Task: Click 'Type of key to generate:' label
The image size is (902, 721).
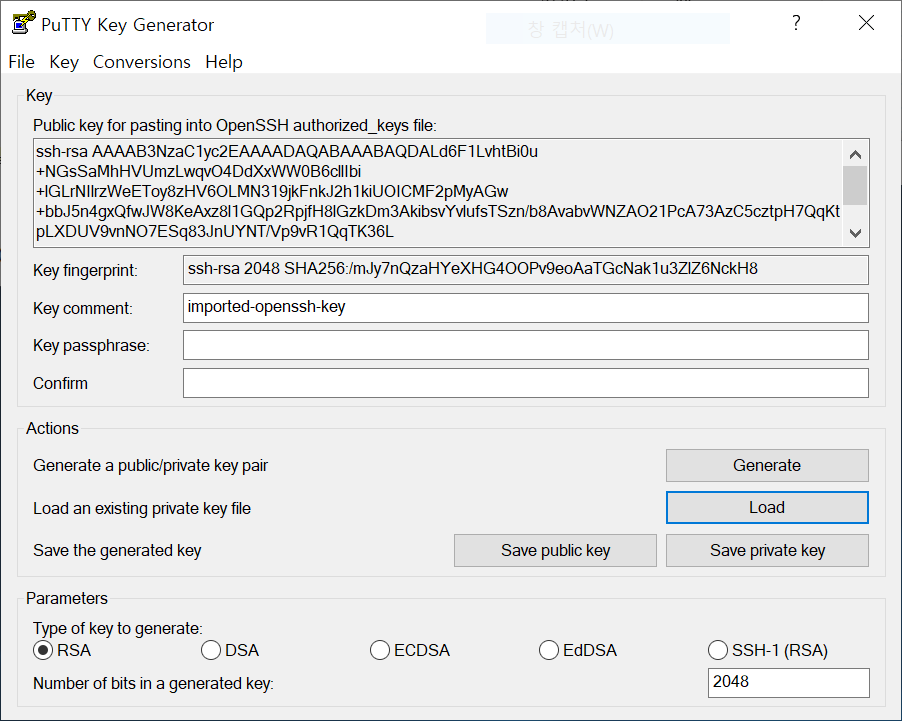Action: [x=117, y=628]
